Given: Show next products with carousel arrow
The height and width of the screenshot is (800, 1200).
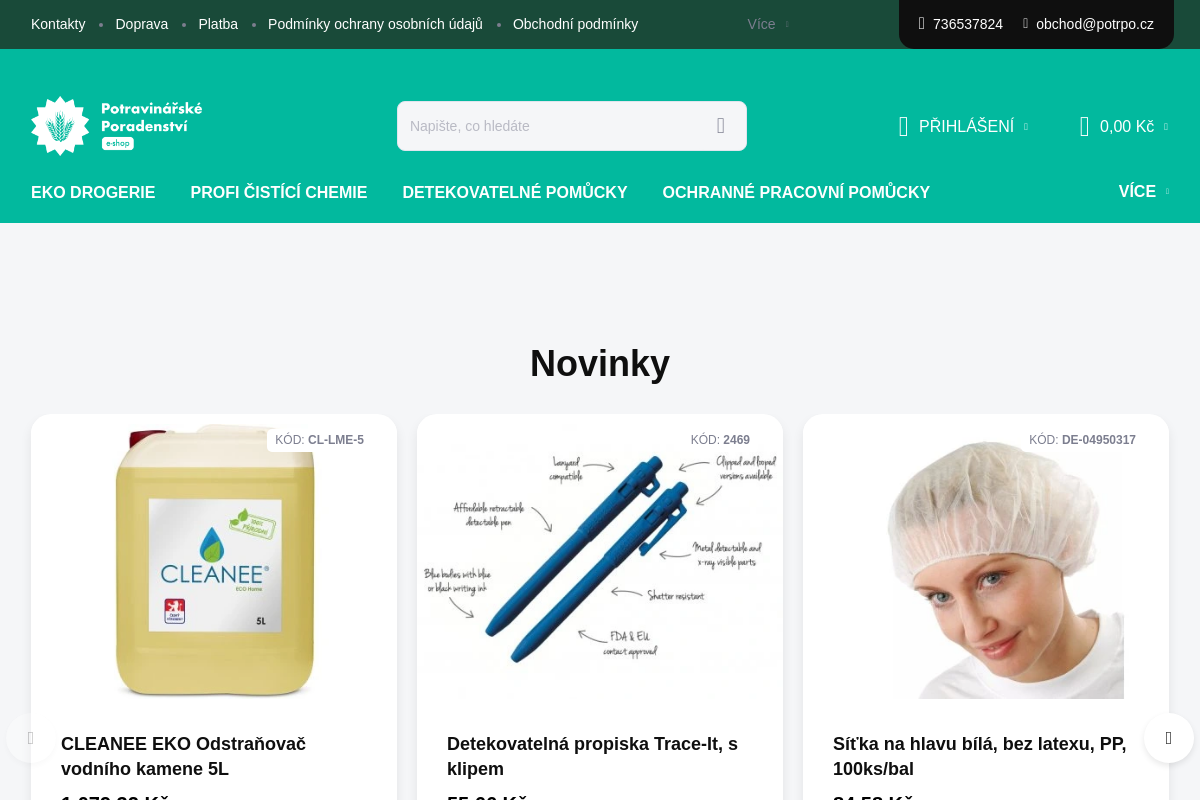Looking at the screenshot, I should [x=1169, y=738].
